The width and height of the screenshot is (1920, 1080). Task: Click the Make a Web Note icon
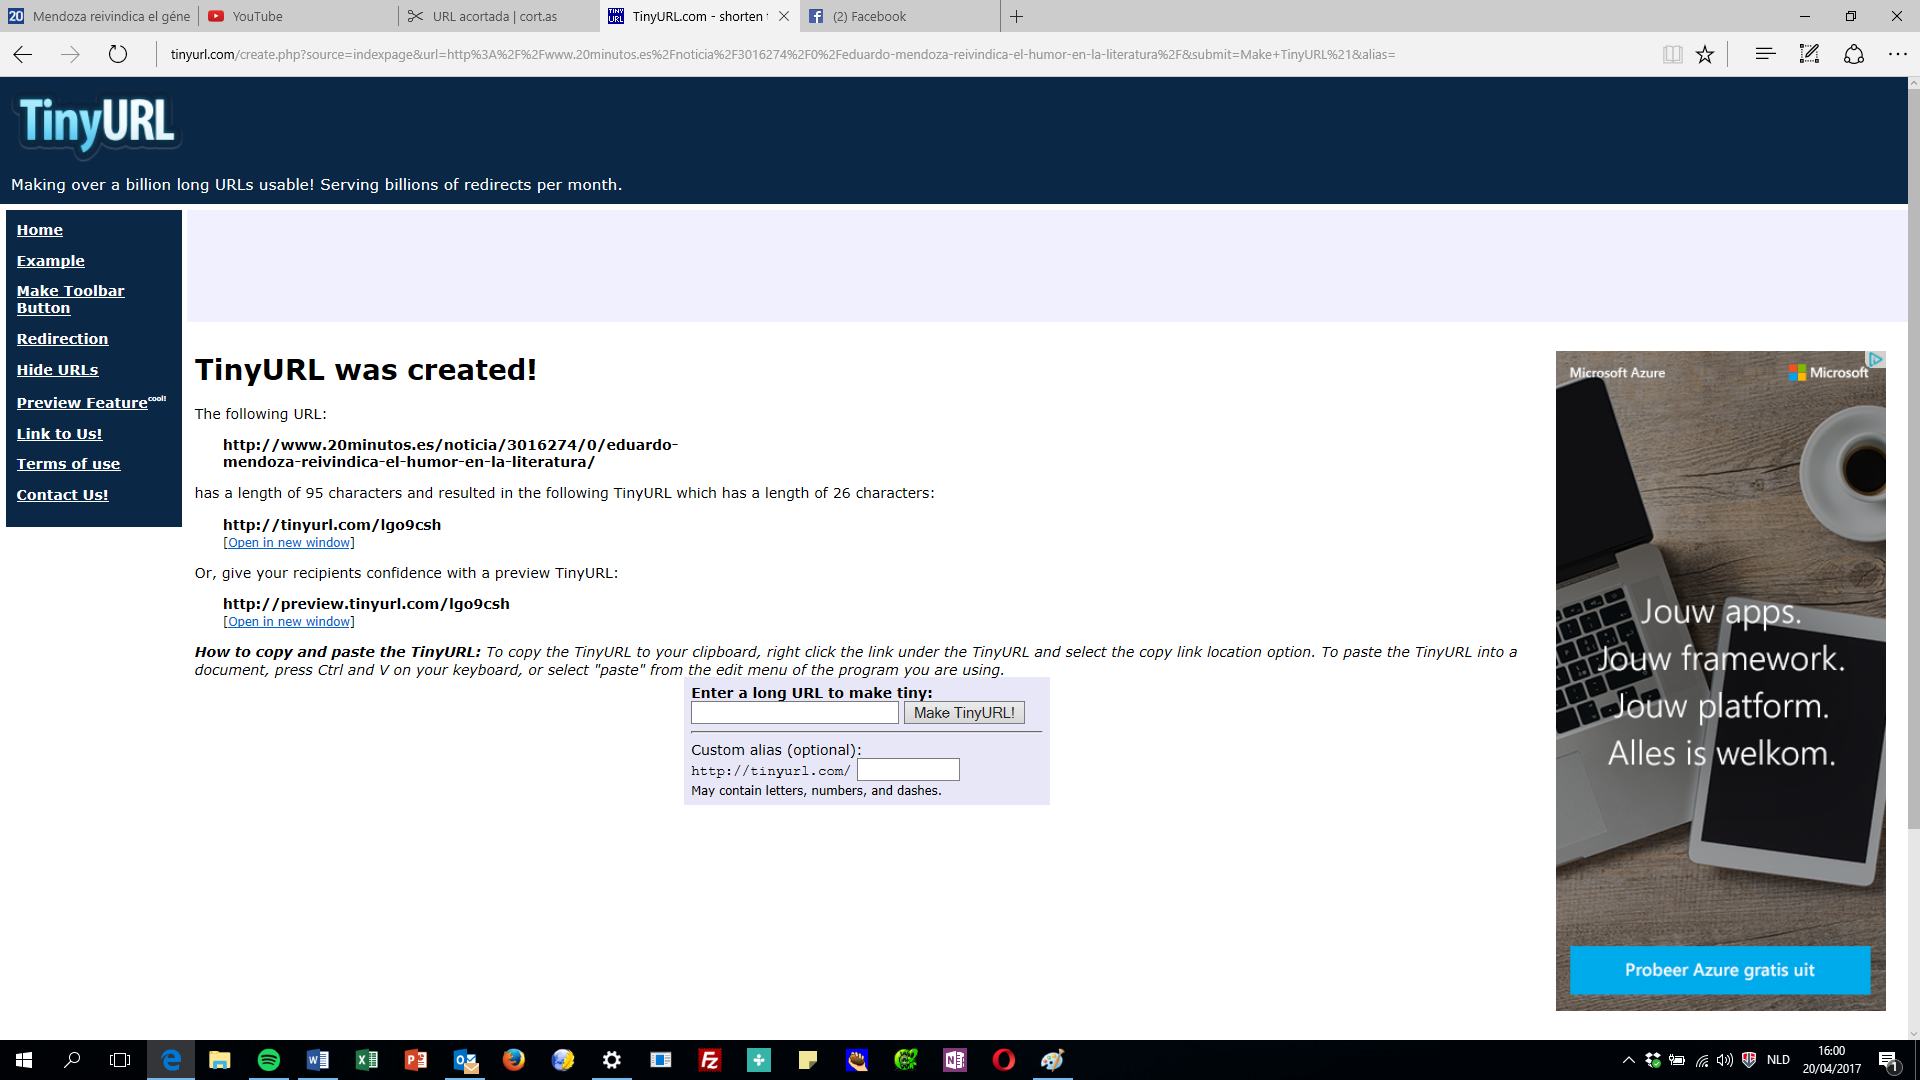click(1809, 55)
